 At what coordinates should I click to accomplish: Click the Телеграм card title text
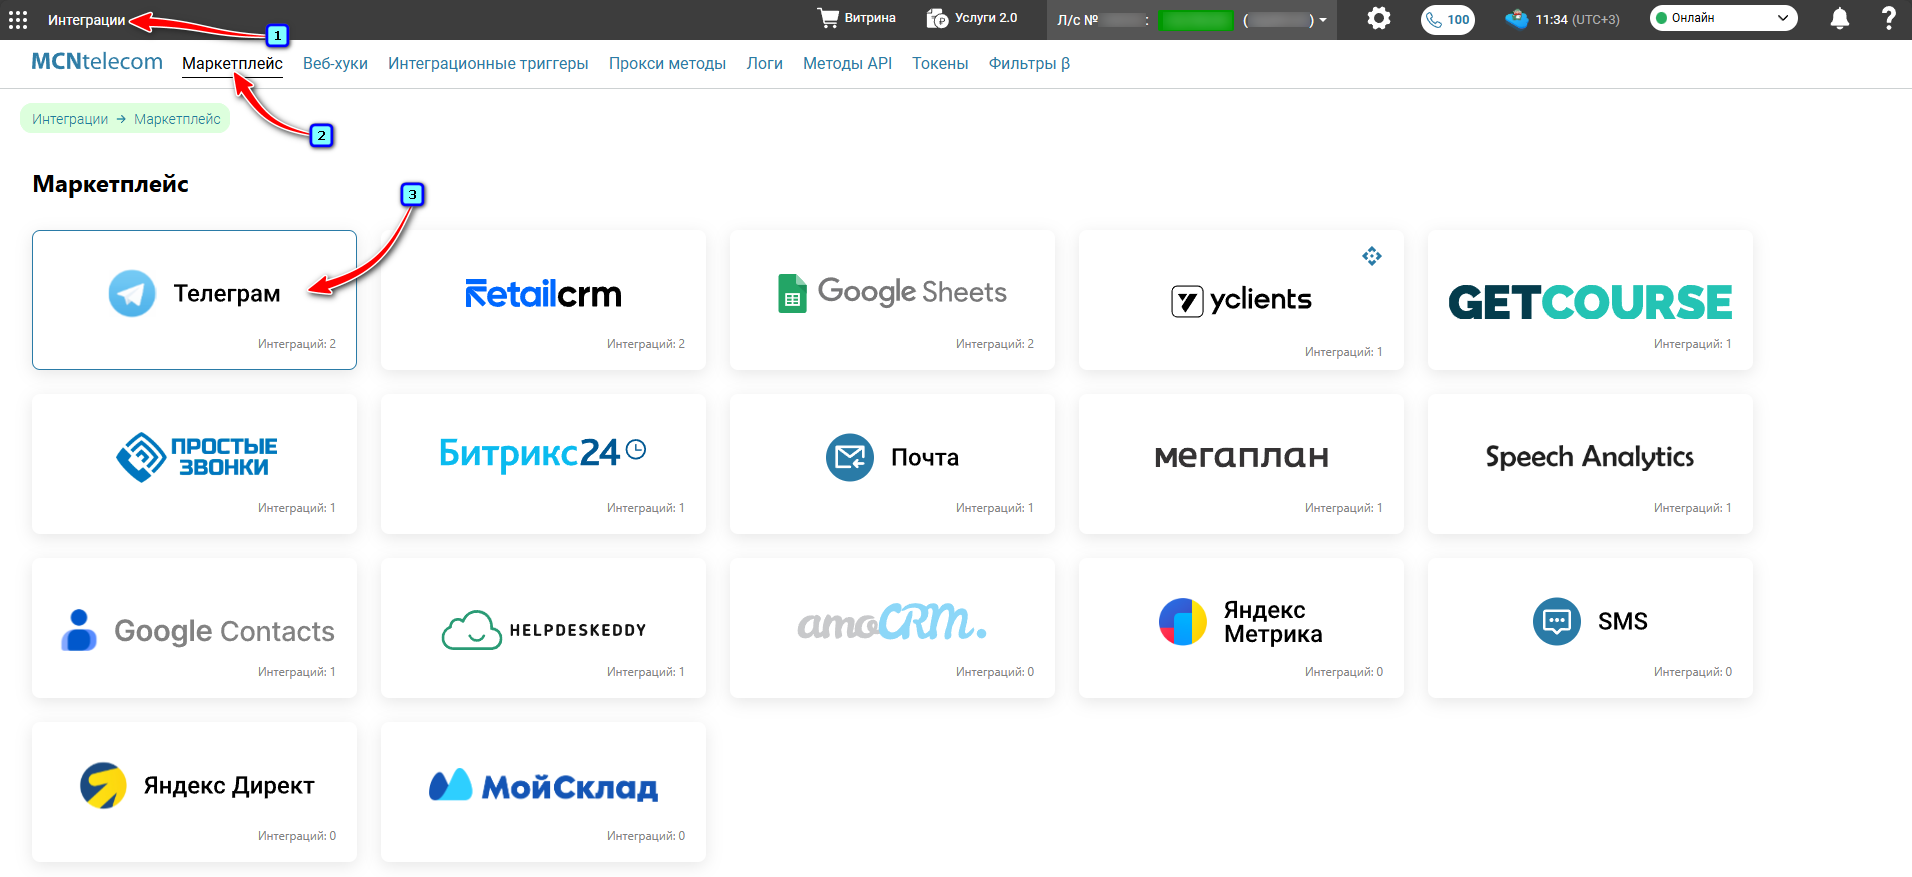click(227, 294)
